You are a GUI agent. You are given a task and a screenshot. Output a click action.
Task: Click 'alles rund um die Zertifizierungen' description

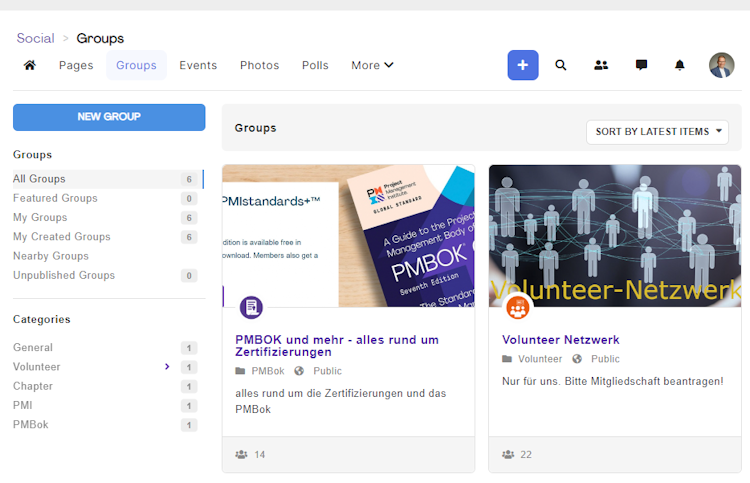click(x=341, y=401)
